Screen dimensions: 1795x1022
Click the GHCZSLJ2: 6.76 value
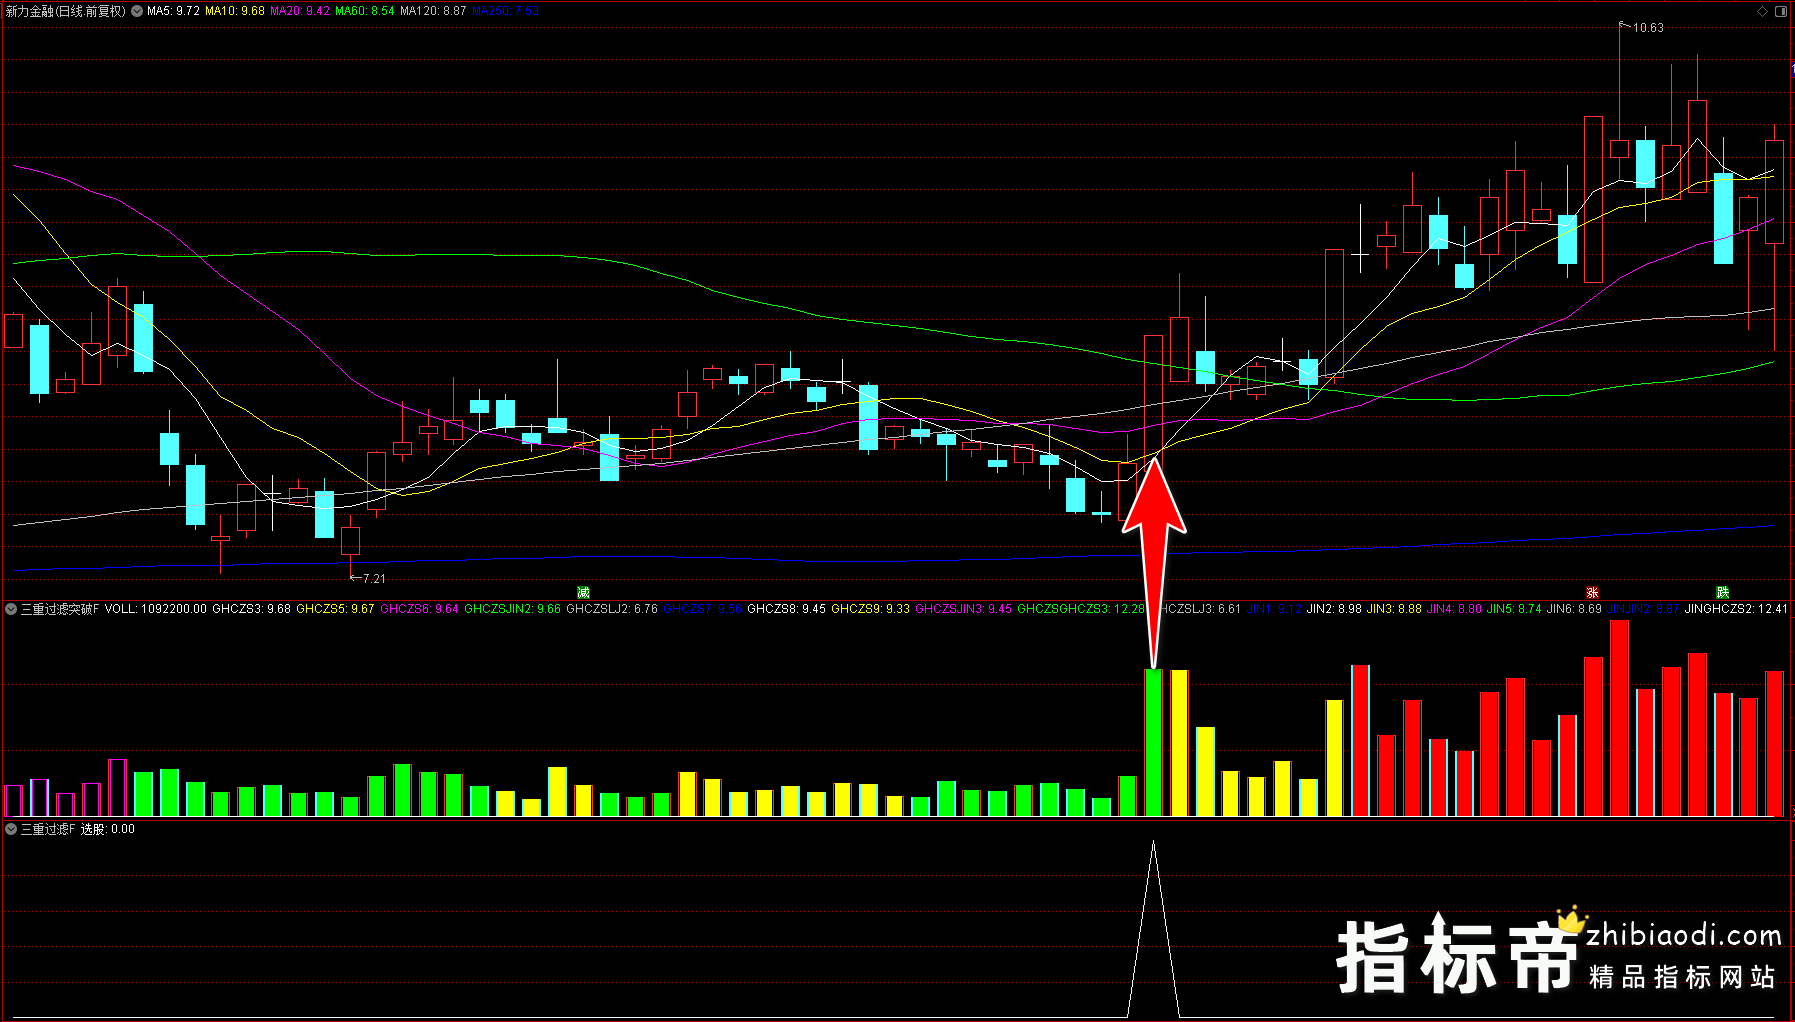[x=612, y=608]
